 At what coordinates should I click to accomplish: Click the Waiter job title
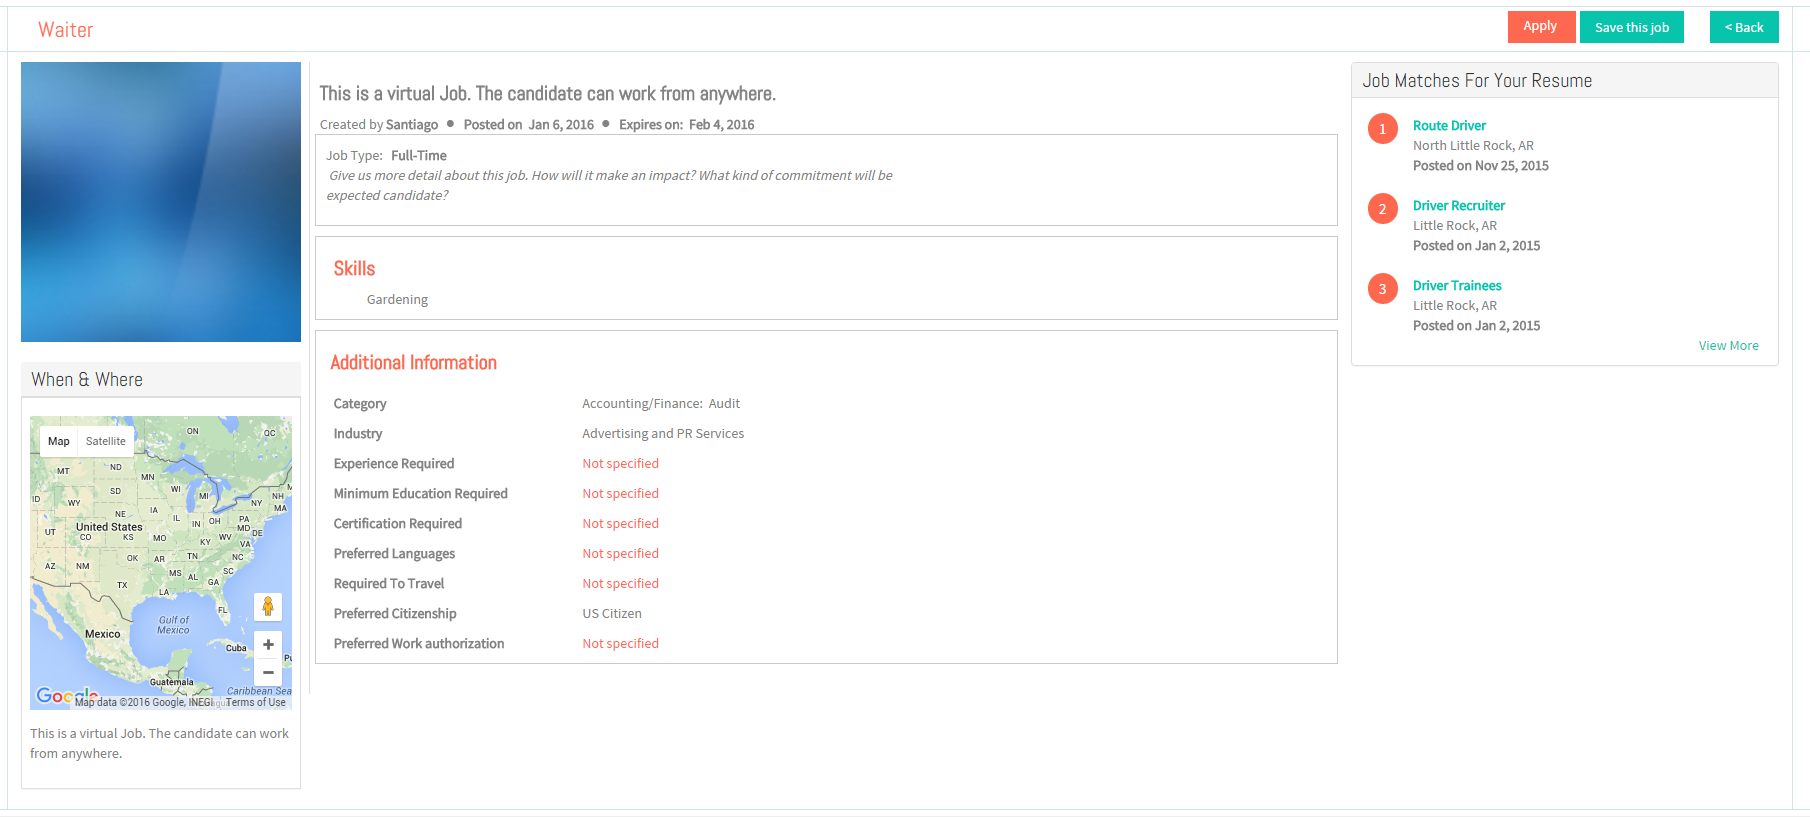66,30
